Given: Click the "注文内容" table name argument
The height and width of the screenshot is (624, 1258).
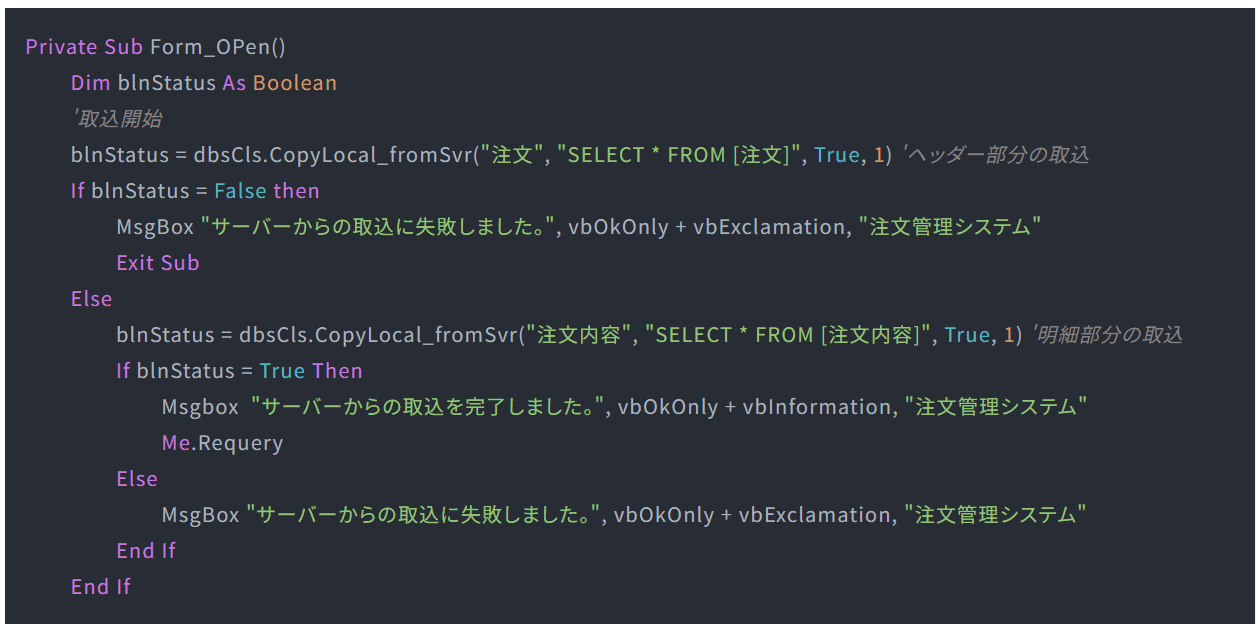Looking at the screenshot, I should click(x=578, y=335).
